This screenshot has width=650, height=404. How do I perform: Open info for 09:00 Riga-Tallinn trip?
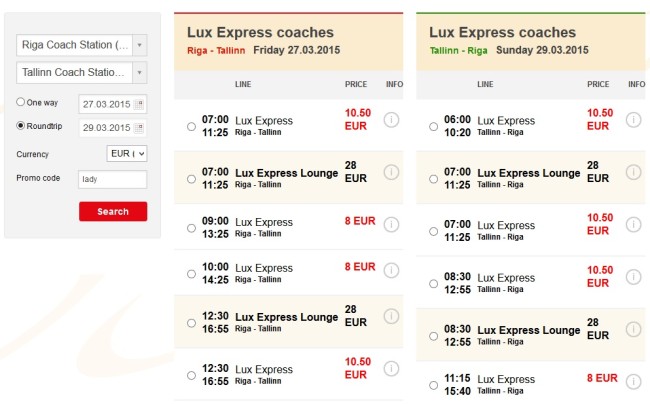click(x=391, y=225)
